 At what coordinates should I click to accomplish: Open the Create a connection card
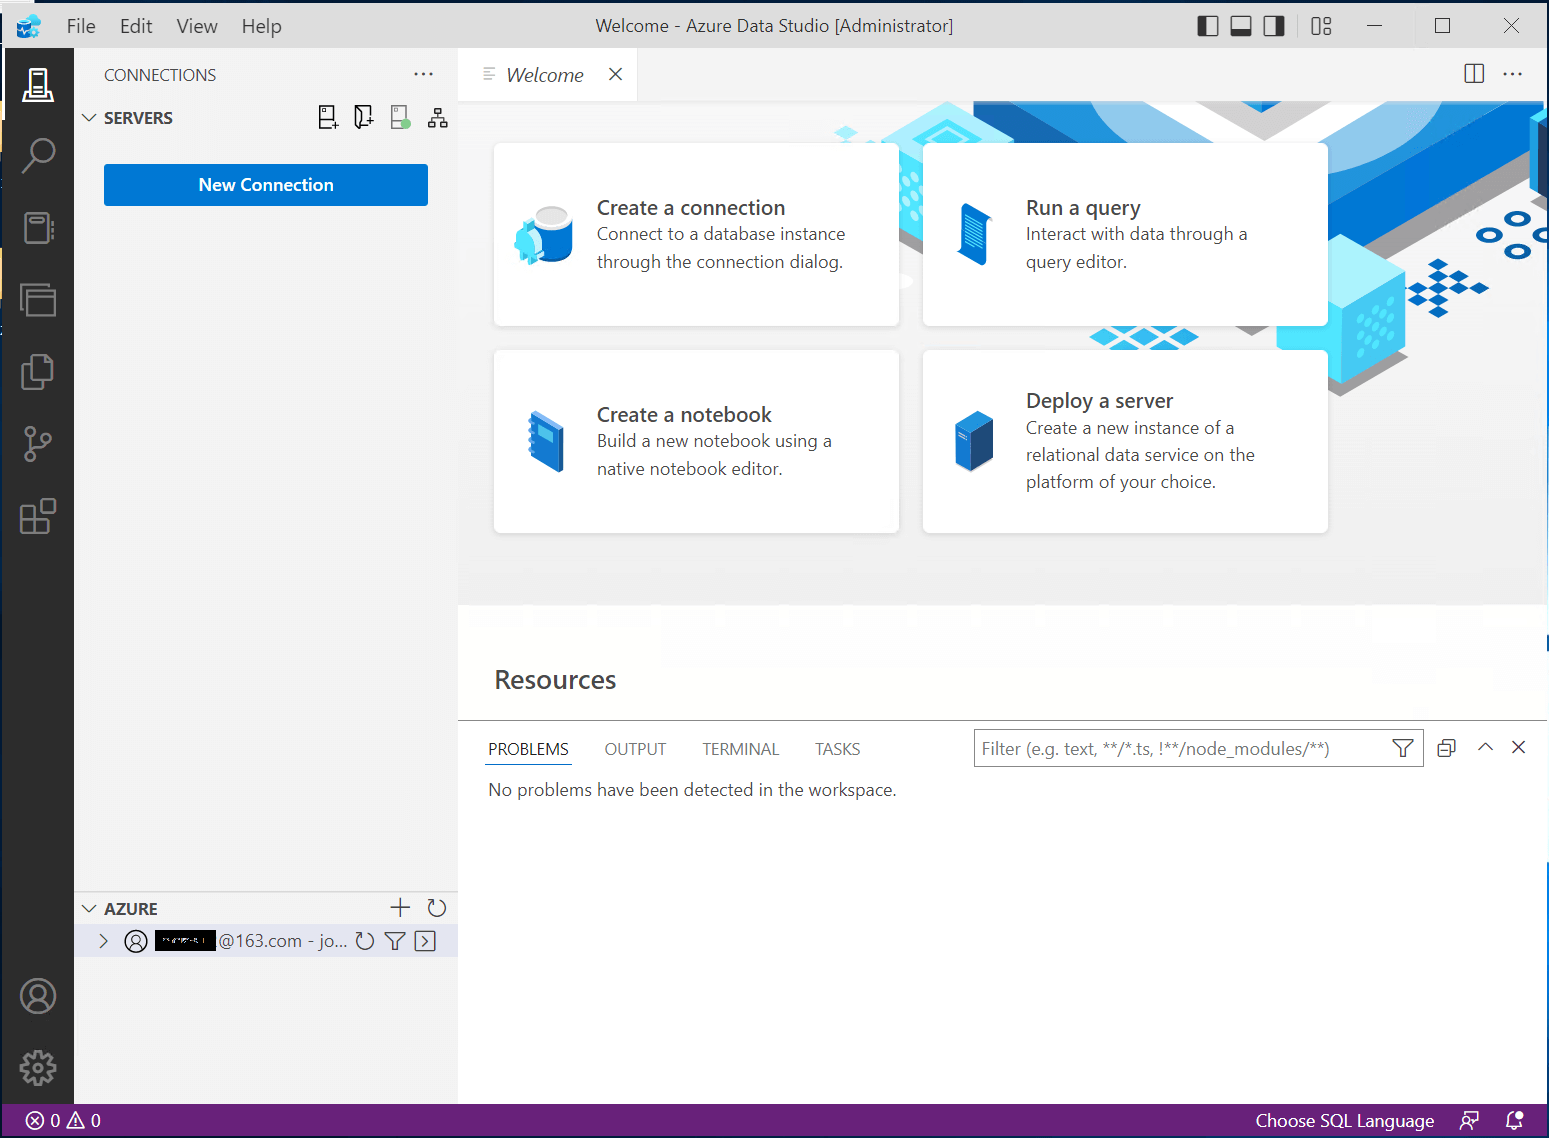(x=696, y=234)
